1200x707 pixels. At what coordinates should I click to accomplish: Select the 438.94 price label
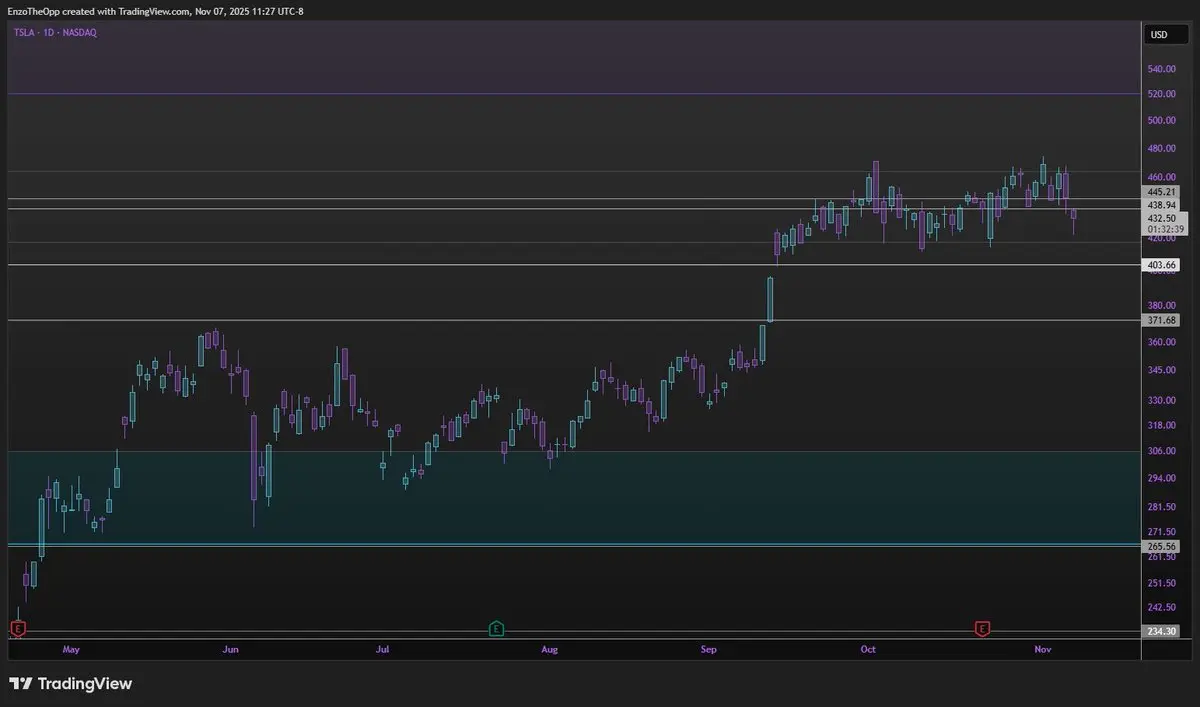[1161, 204]
